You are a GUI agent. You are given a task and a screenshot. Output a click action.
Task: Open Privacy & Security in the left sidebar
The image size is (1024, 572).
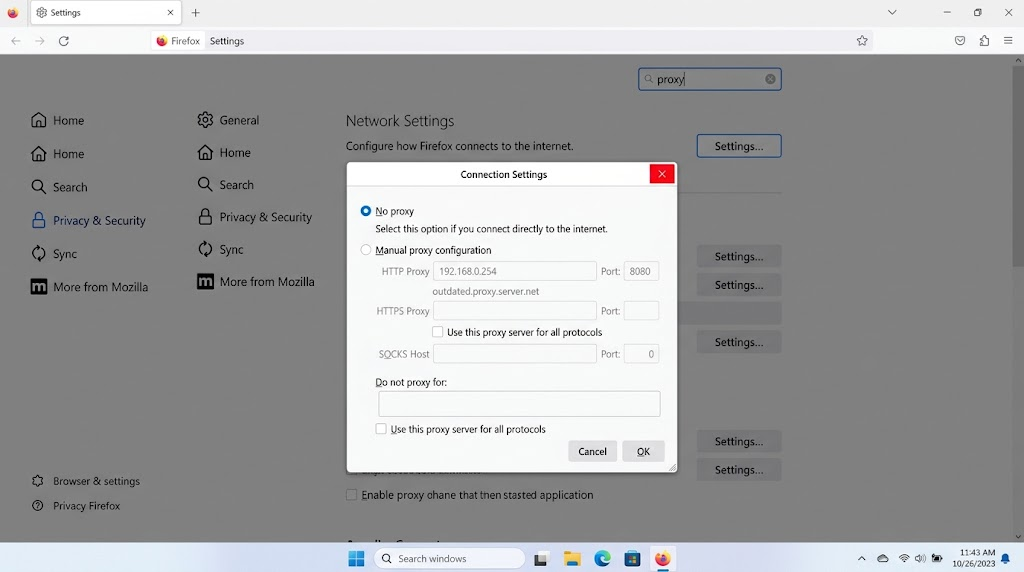pyautogui.click(x=88, y=221)
